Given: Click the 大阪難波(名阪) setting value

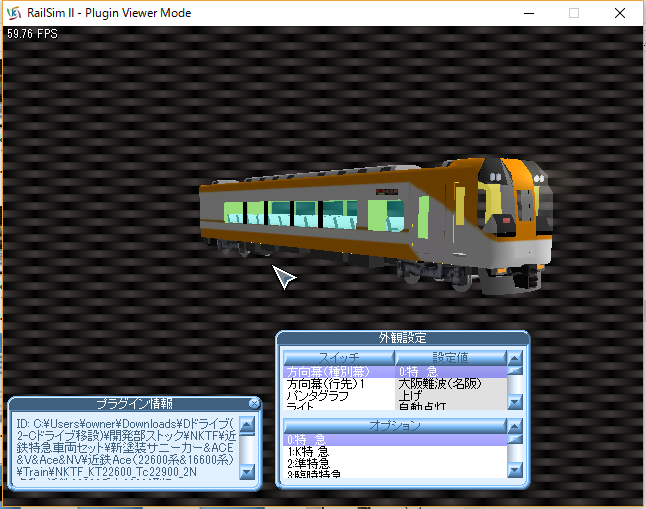Looking at the screenshot, I should coord(451,384).
